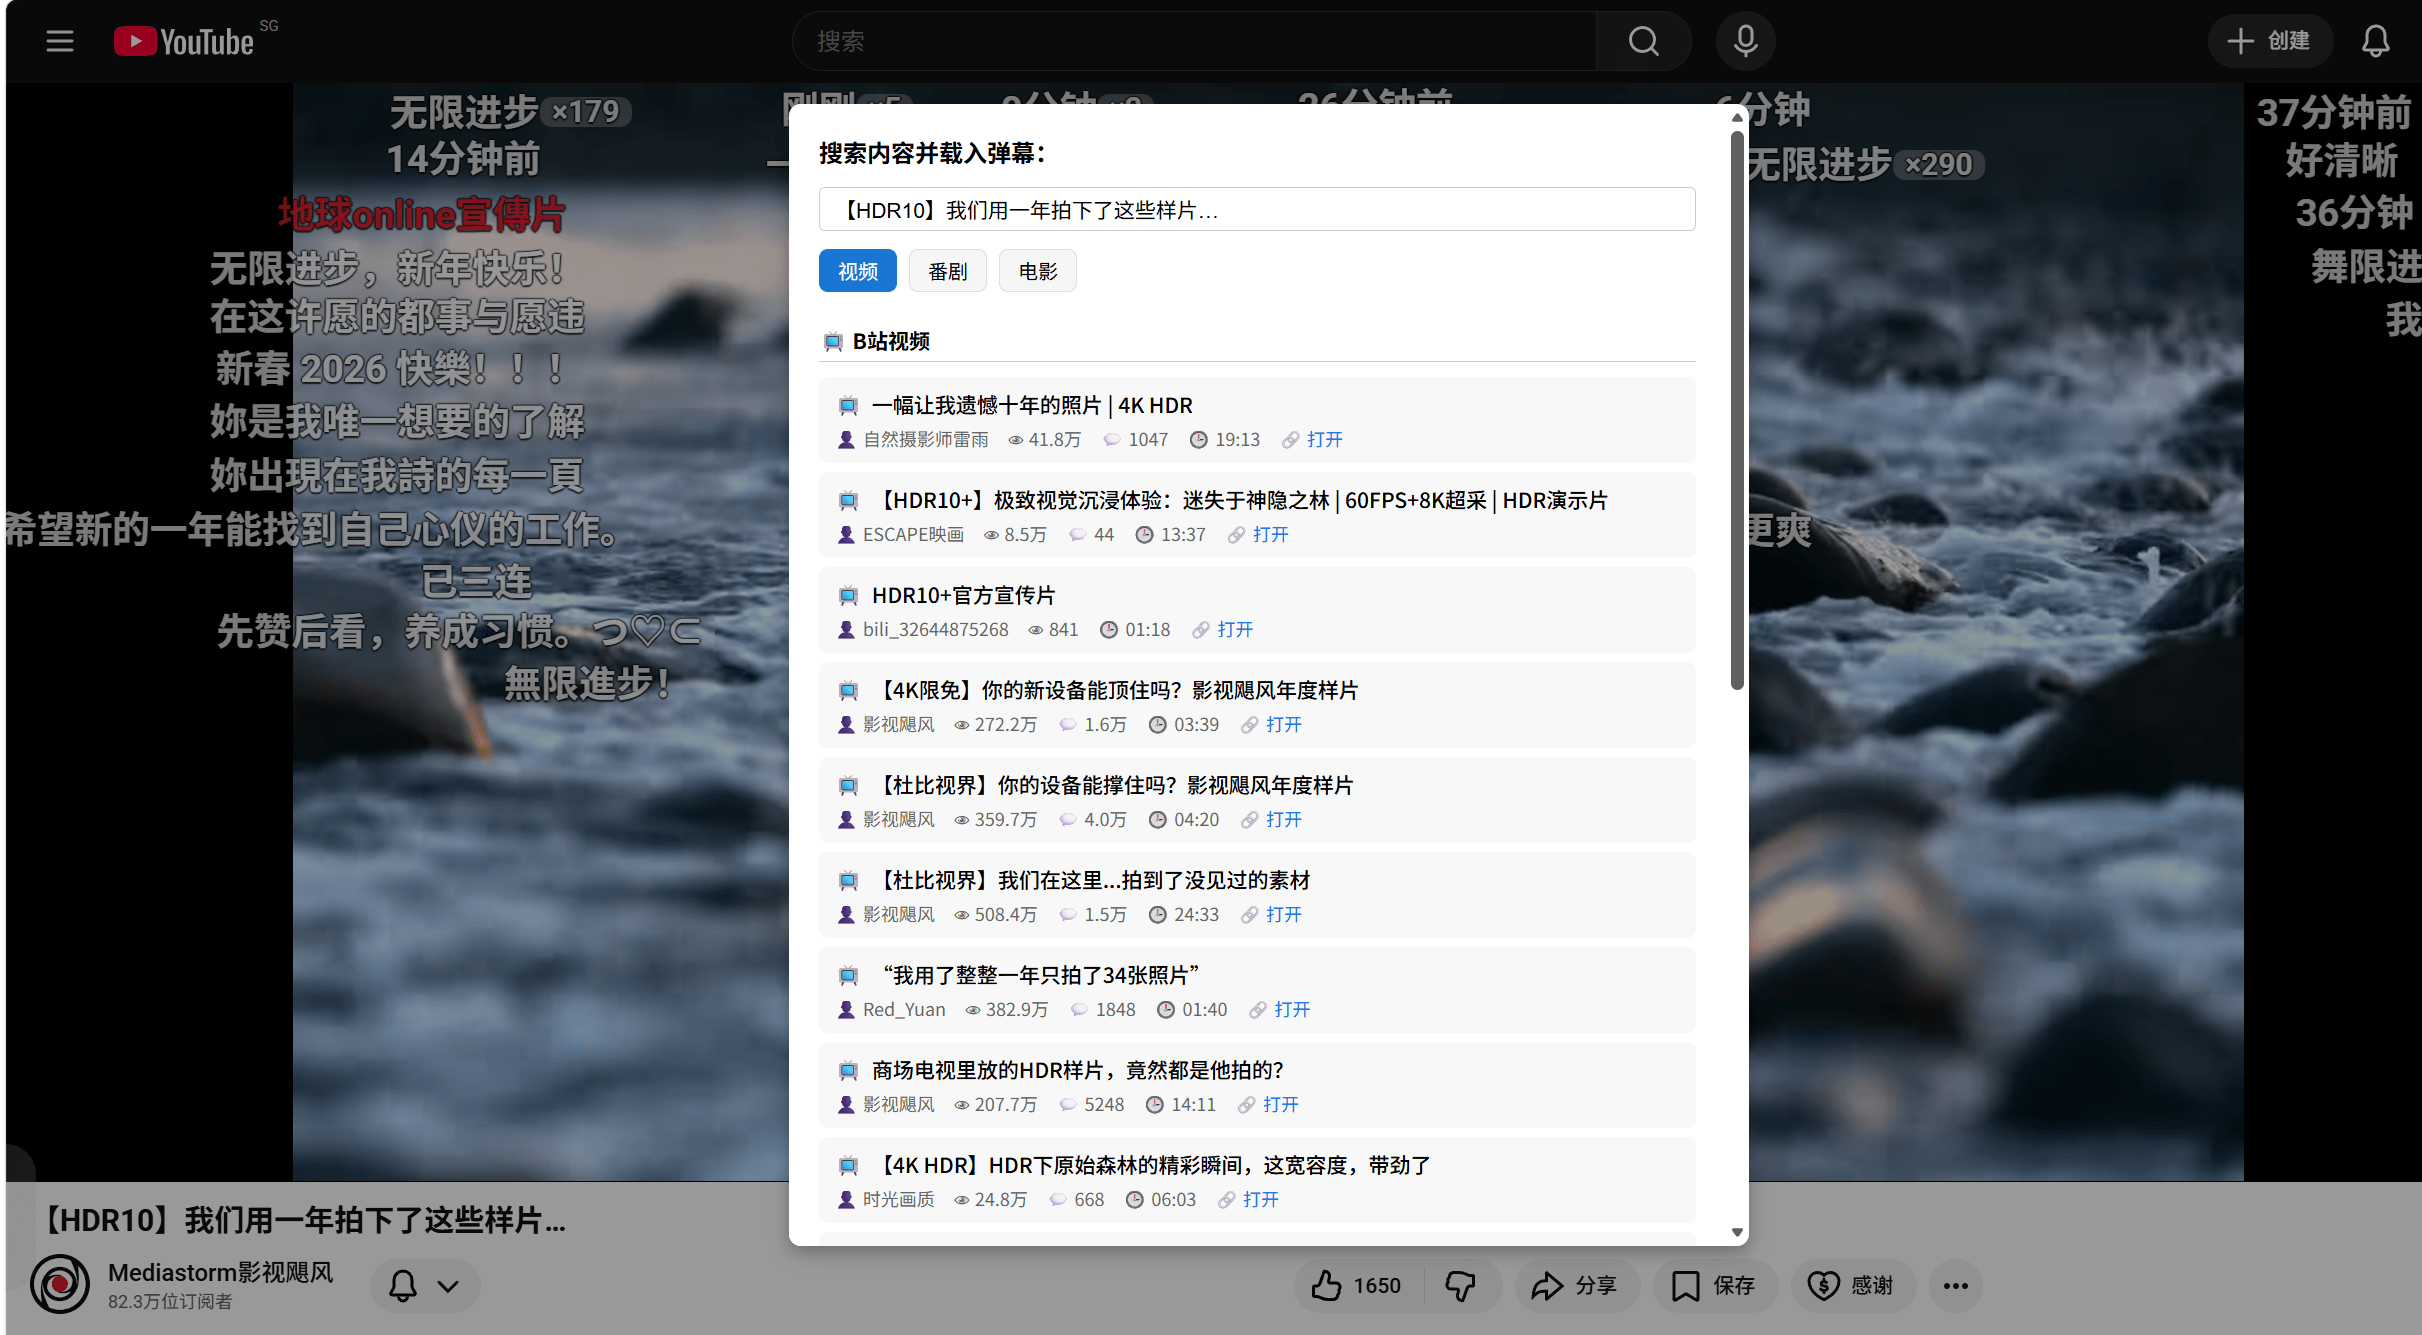2422x1335 pixels.
Task: Select the 视频 tab
Action: click(x=858, y=271)
